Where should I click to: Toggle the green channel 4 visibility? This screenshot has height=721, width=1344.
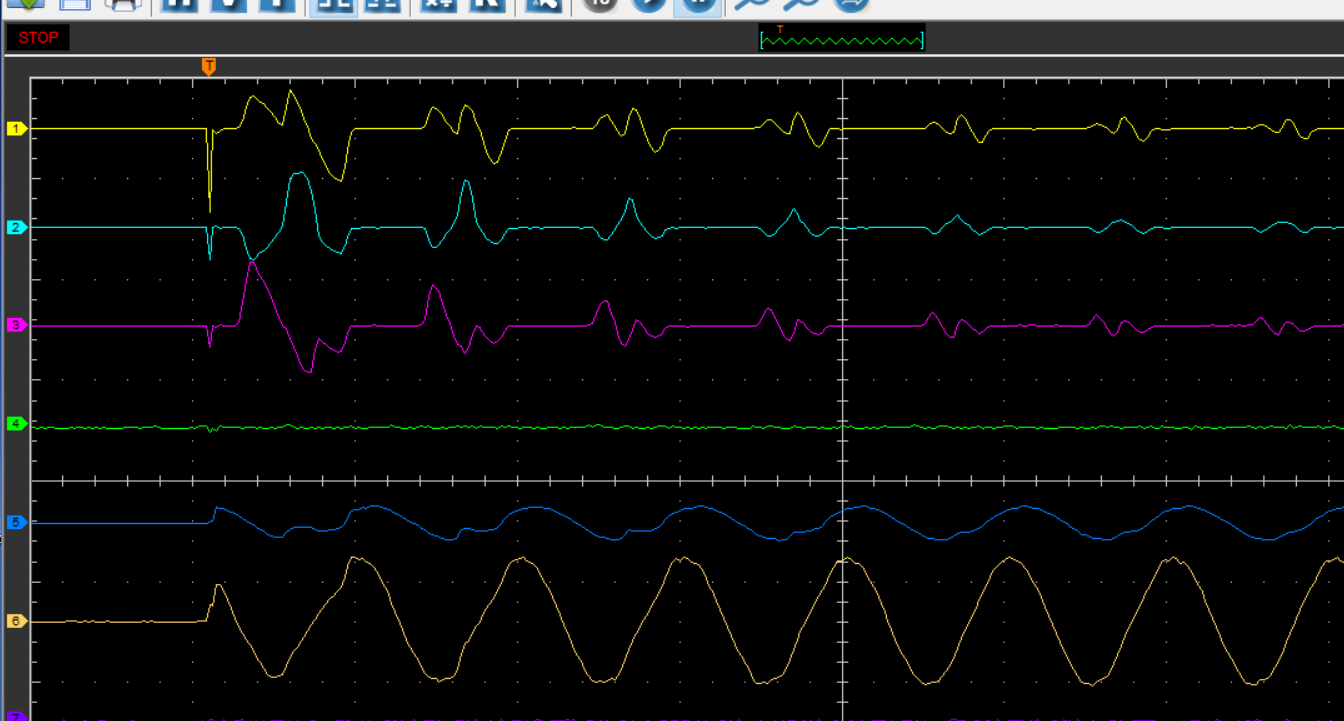[x=17, y=423]
